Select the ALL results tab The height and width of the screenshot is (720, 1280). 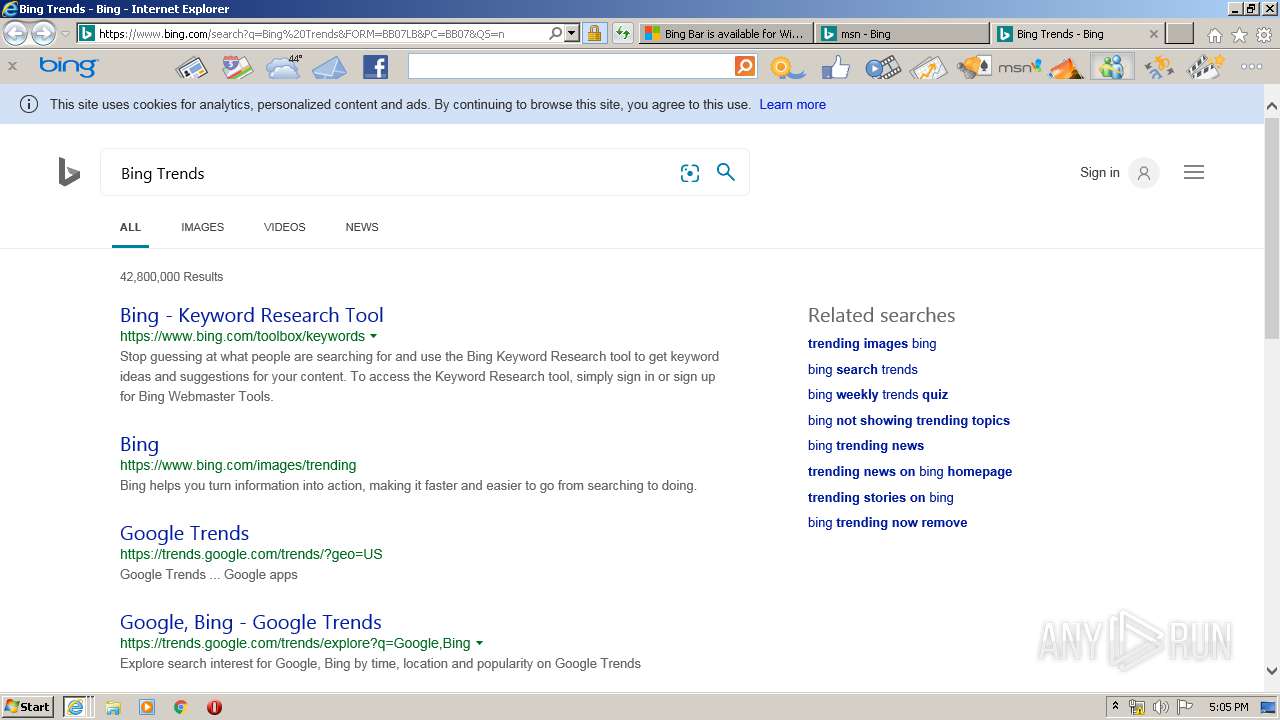pos(130,227)
